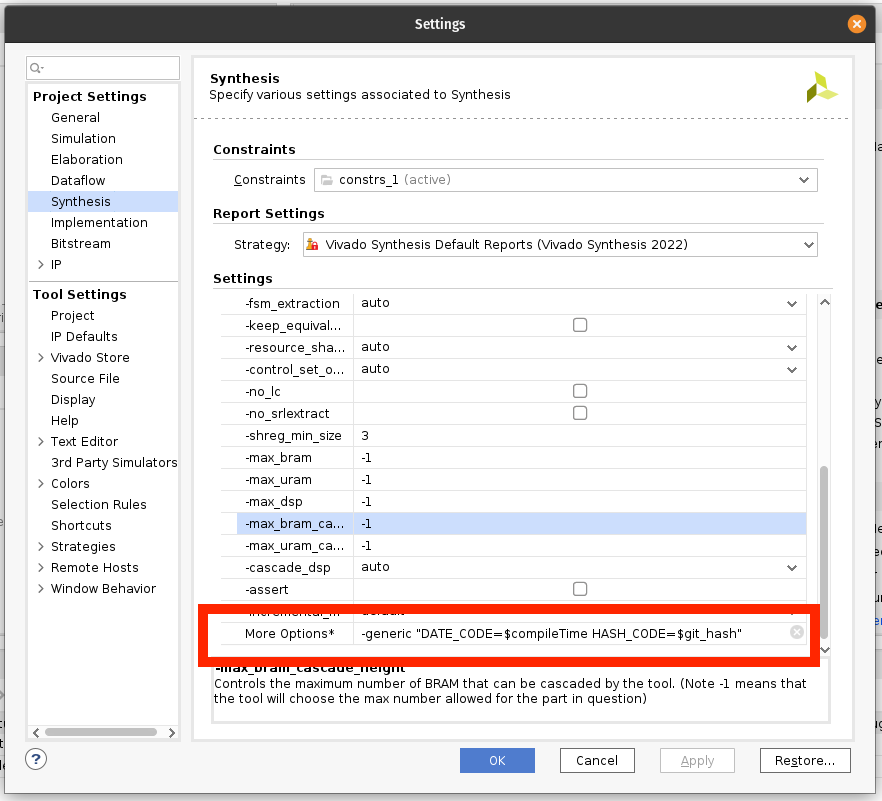Toggle the -assert checkbox

(x=580, y=589)
